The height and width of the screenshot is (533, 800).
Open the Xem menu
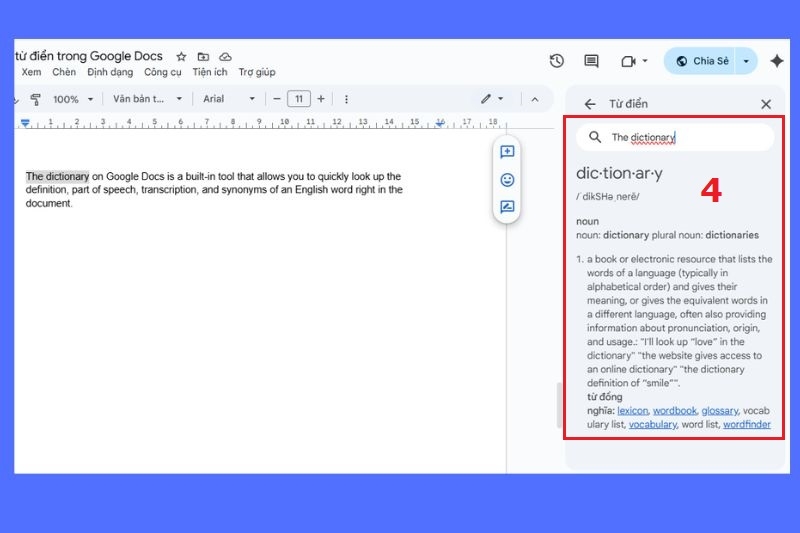coord(31,72)
